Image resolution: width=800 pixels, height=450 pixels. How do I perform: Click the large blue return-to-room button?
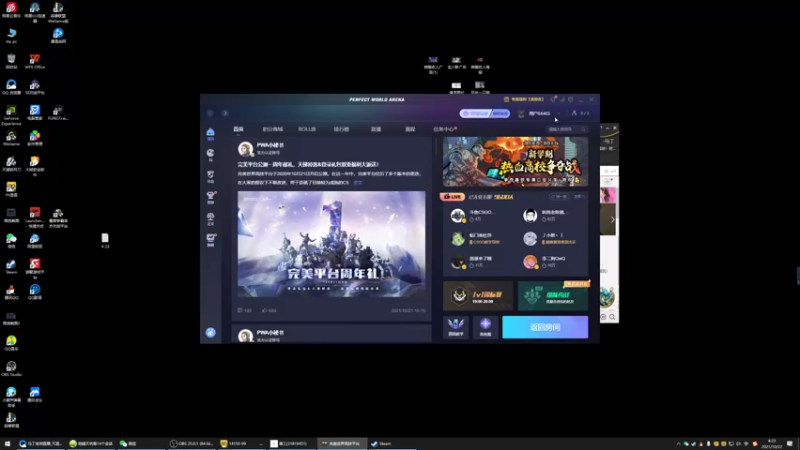(x=545, y=327)
